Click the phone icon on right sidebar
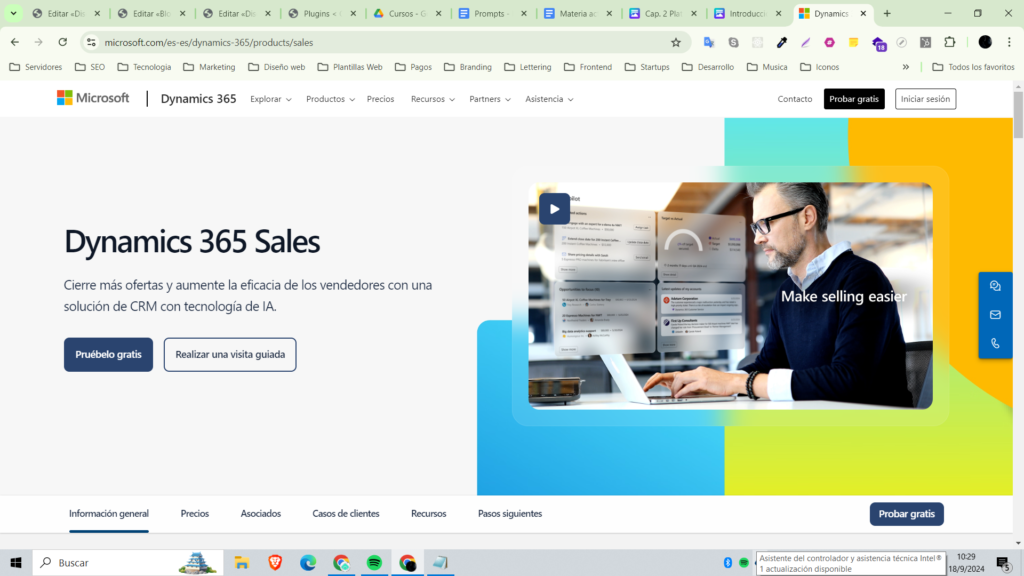The width and height of the screenshot is (1024, 576). point(995,343)
